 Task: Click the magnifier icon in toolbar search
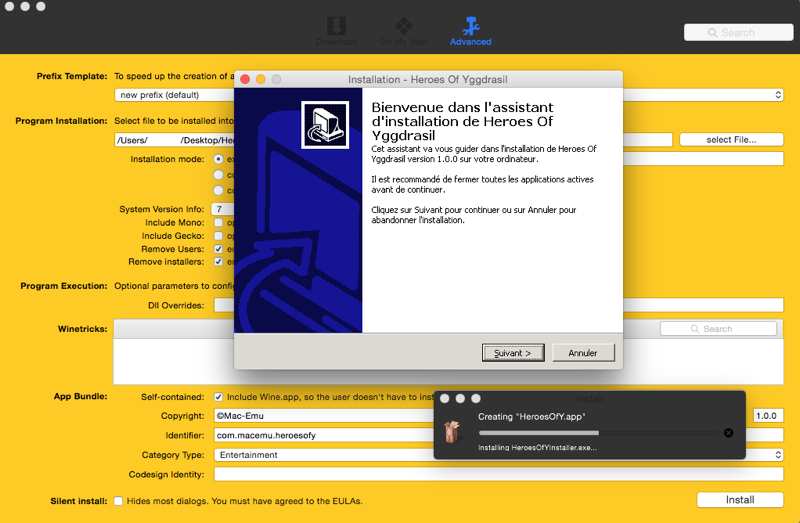(712, 33)
